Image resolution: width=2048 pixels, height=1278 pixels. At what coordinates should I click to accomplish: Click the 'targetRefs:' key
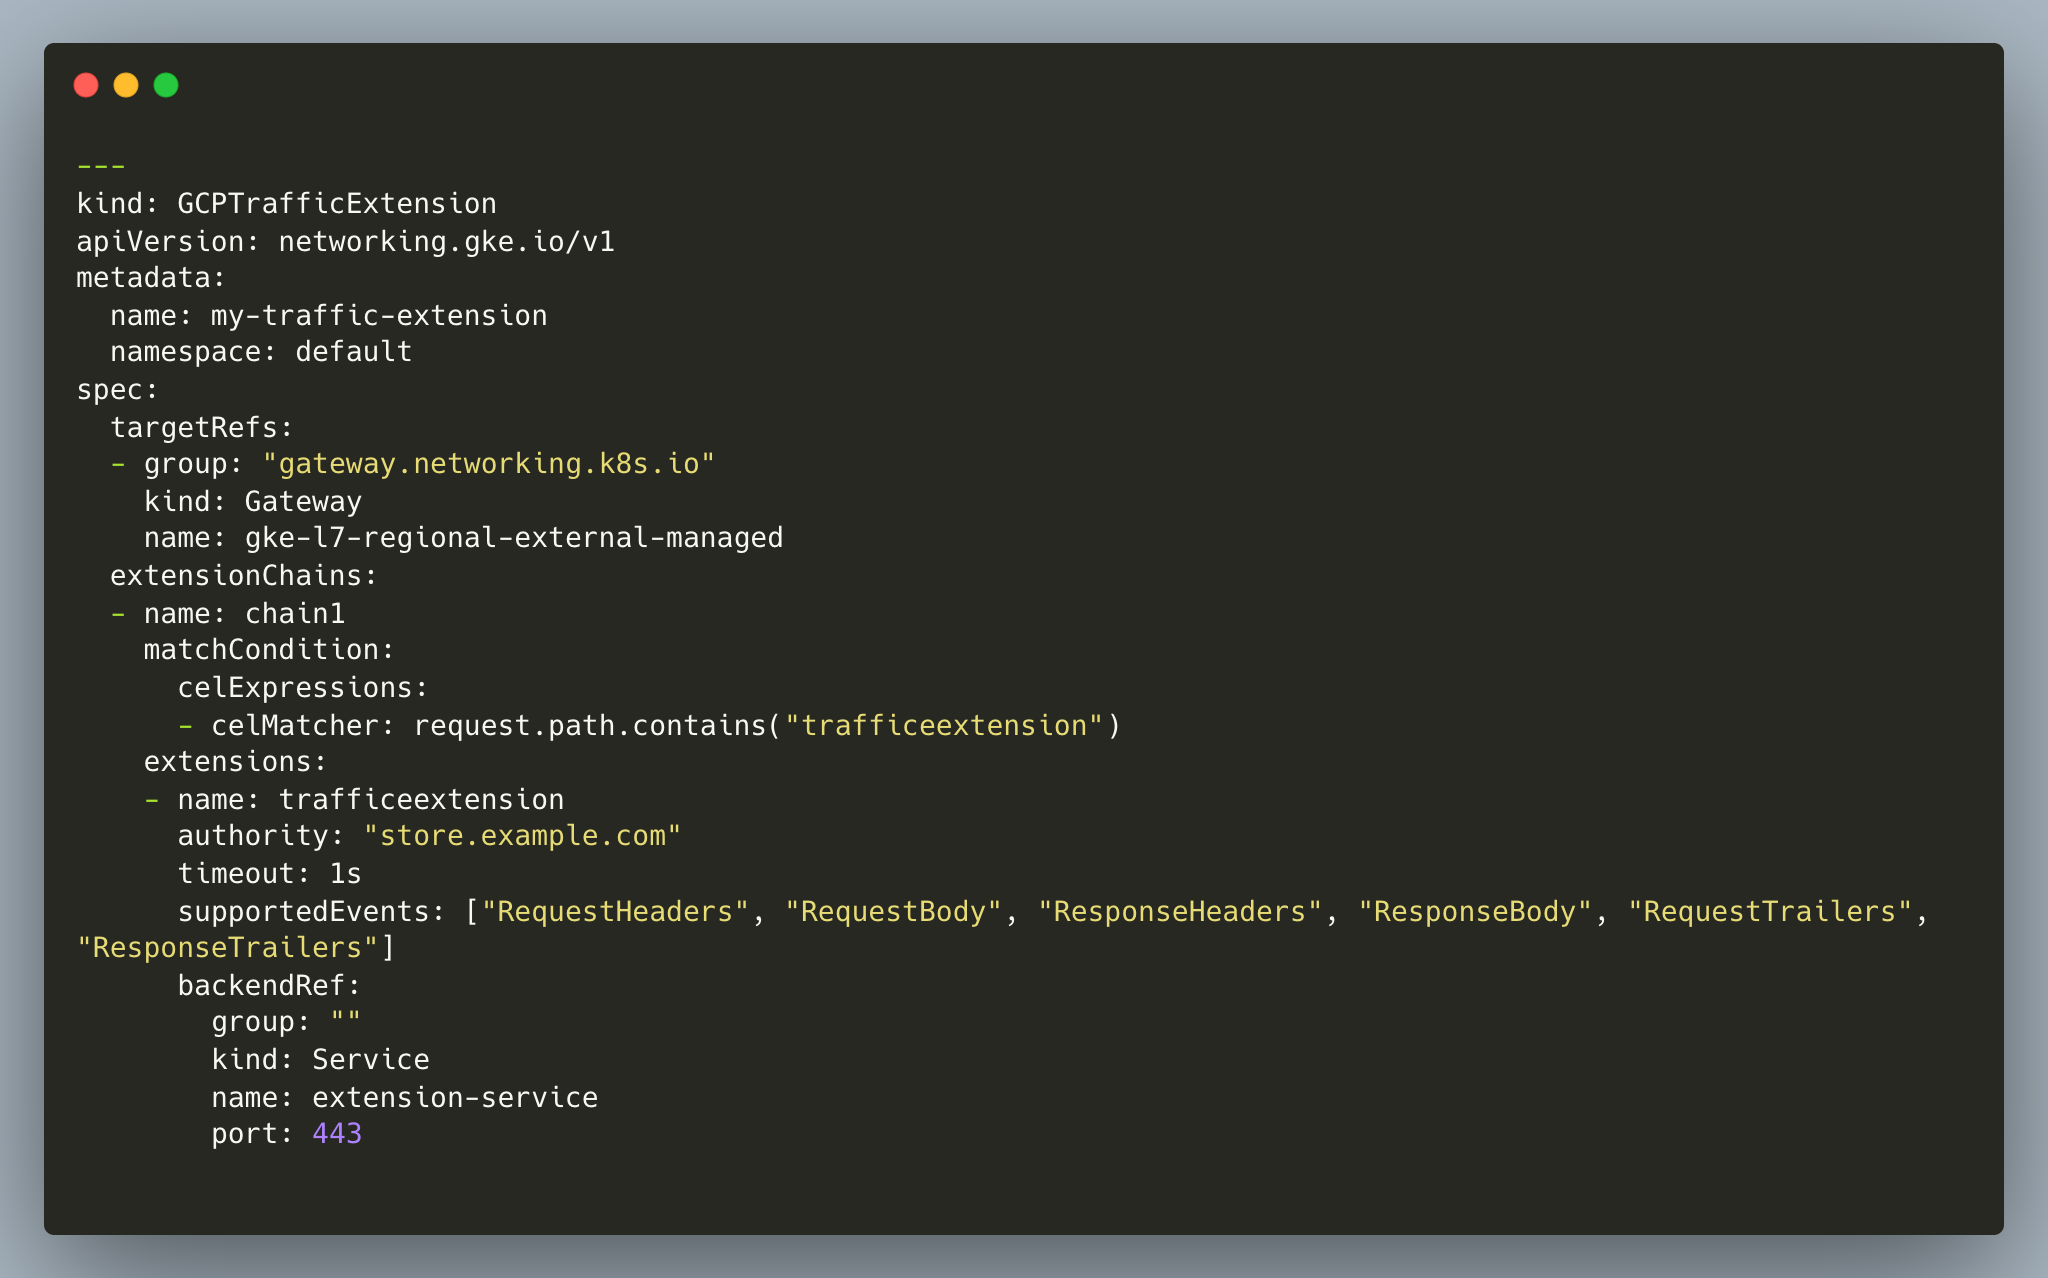pos(202,427)
